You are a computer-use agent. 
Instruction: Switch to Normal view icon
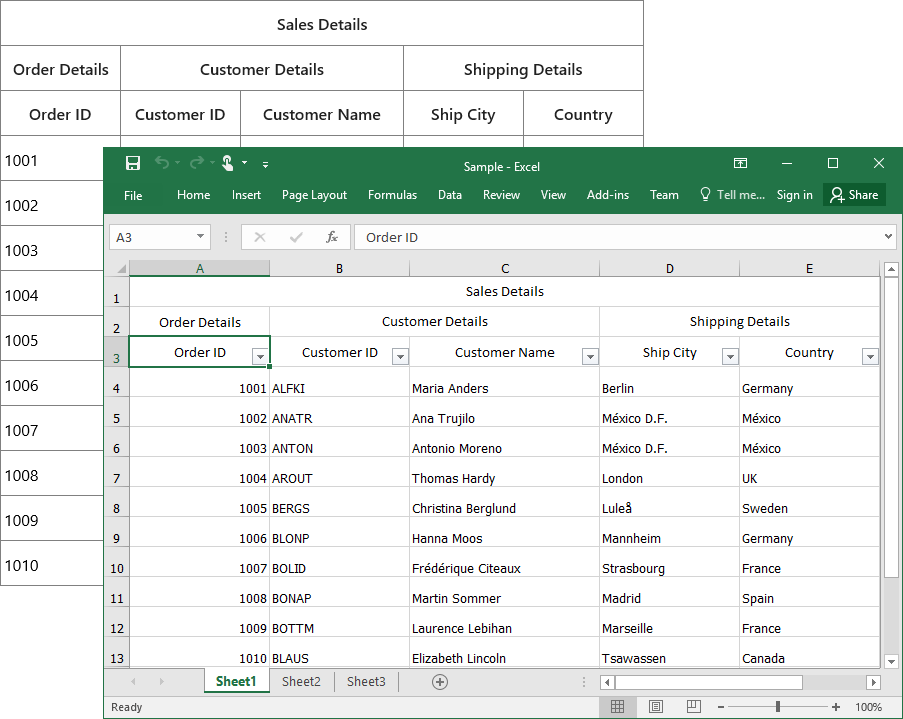click(x=617, y=707)
